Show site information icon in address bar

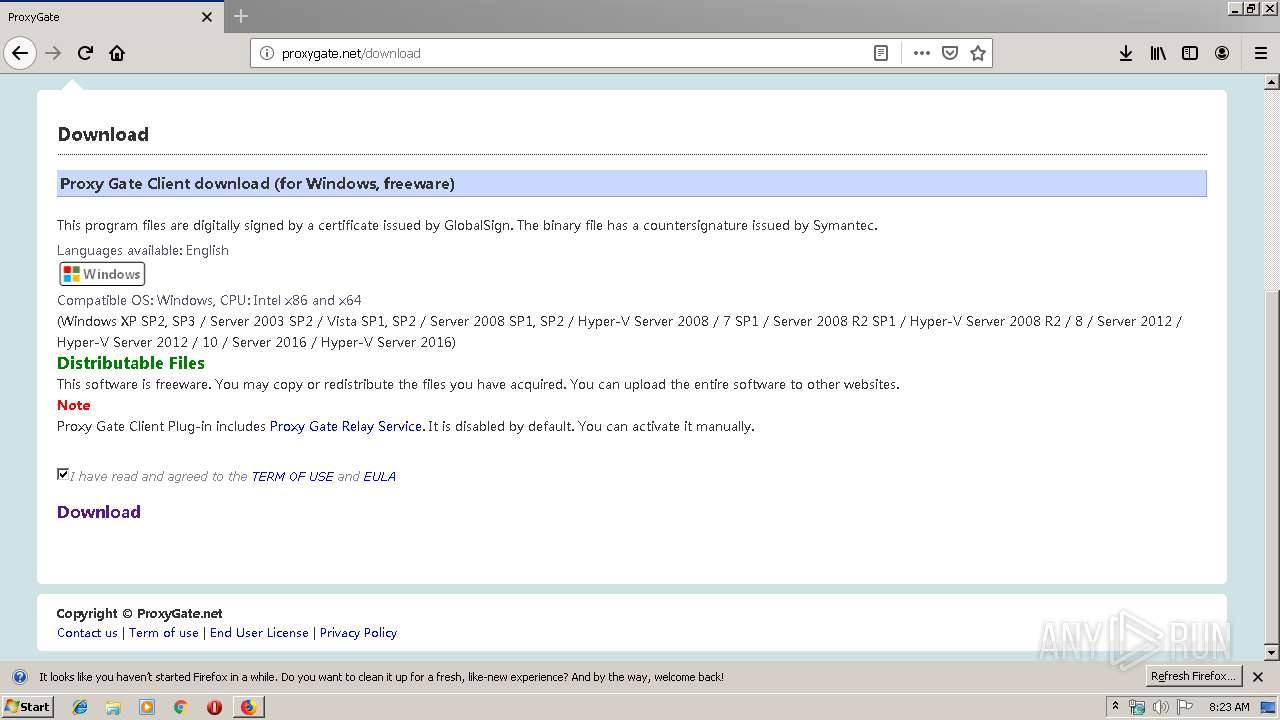point(267,53)
